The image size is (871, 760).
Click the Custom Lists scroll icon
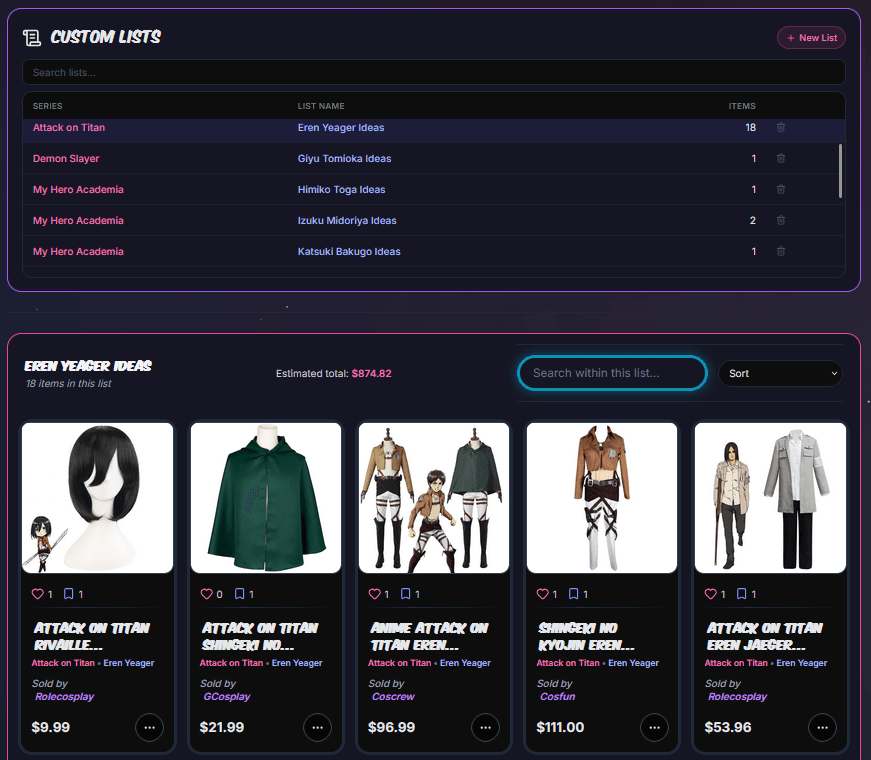click(x=32, y=38)
